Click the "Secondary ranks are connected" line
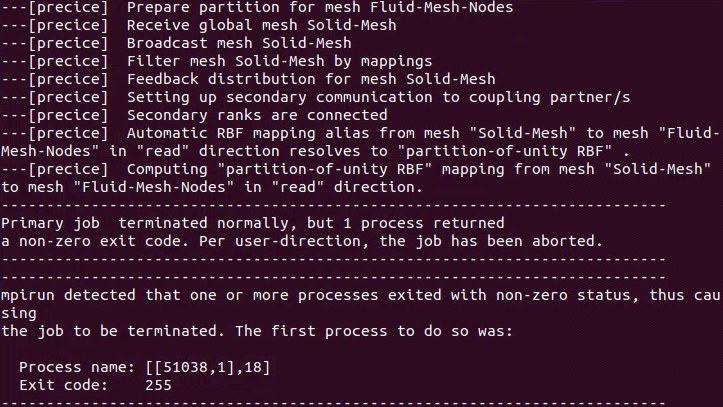 256,115
